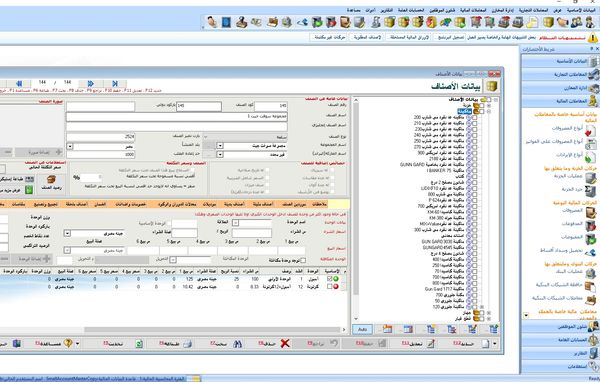The height and width of the screenshot is (382, 600).
Task: Open the إدارة المخازن menu
Action: (502, 10)
